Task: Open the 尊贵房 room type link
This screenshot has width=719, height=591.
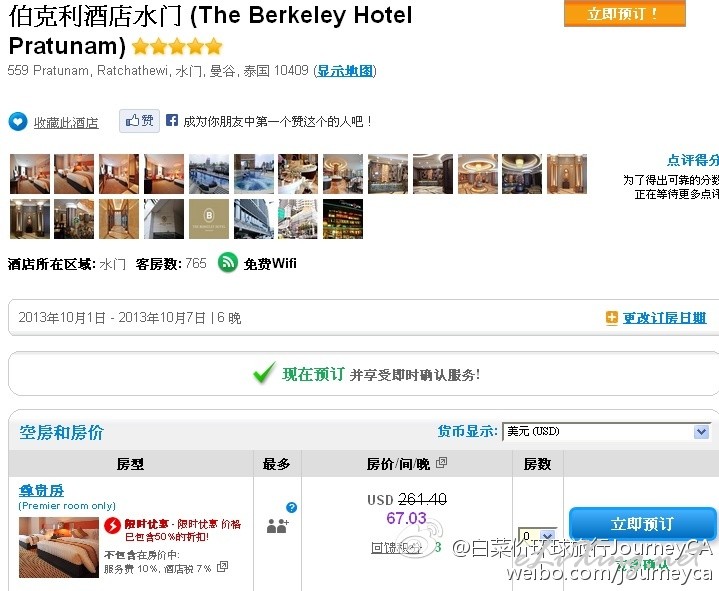Action: pos(41,491)
